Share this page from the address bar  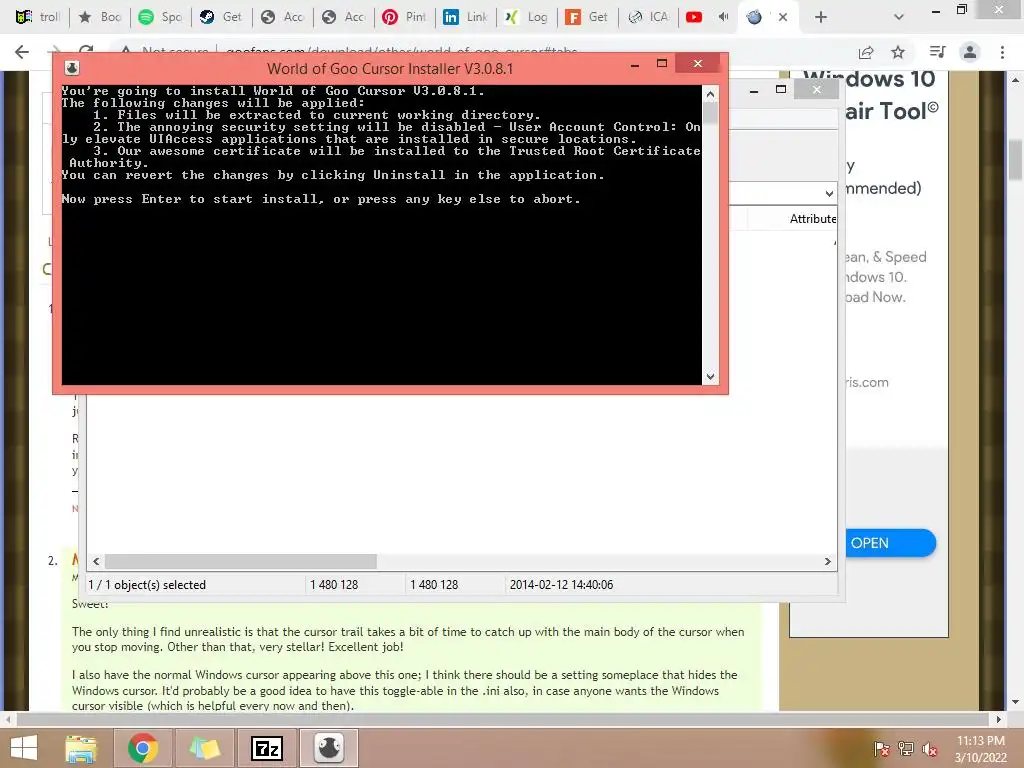867,52
